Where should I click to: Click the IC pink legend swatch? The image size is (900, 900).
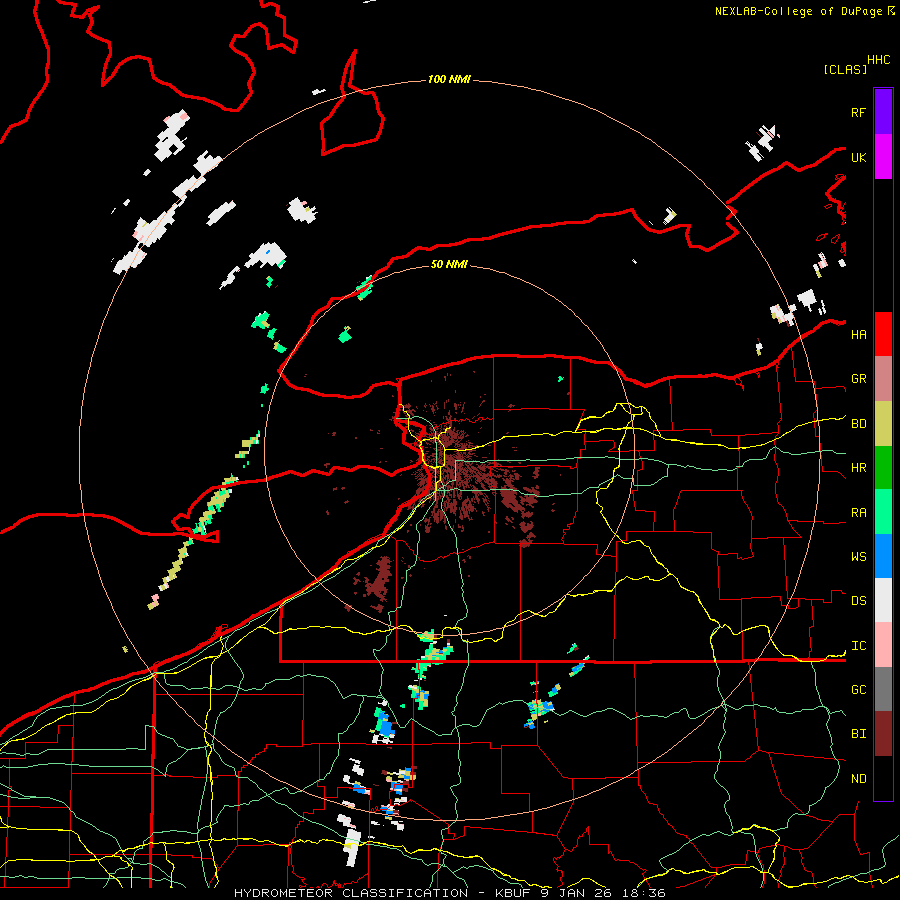coord(883,645)
